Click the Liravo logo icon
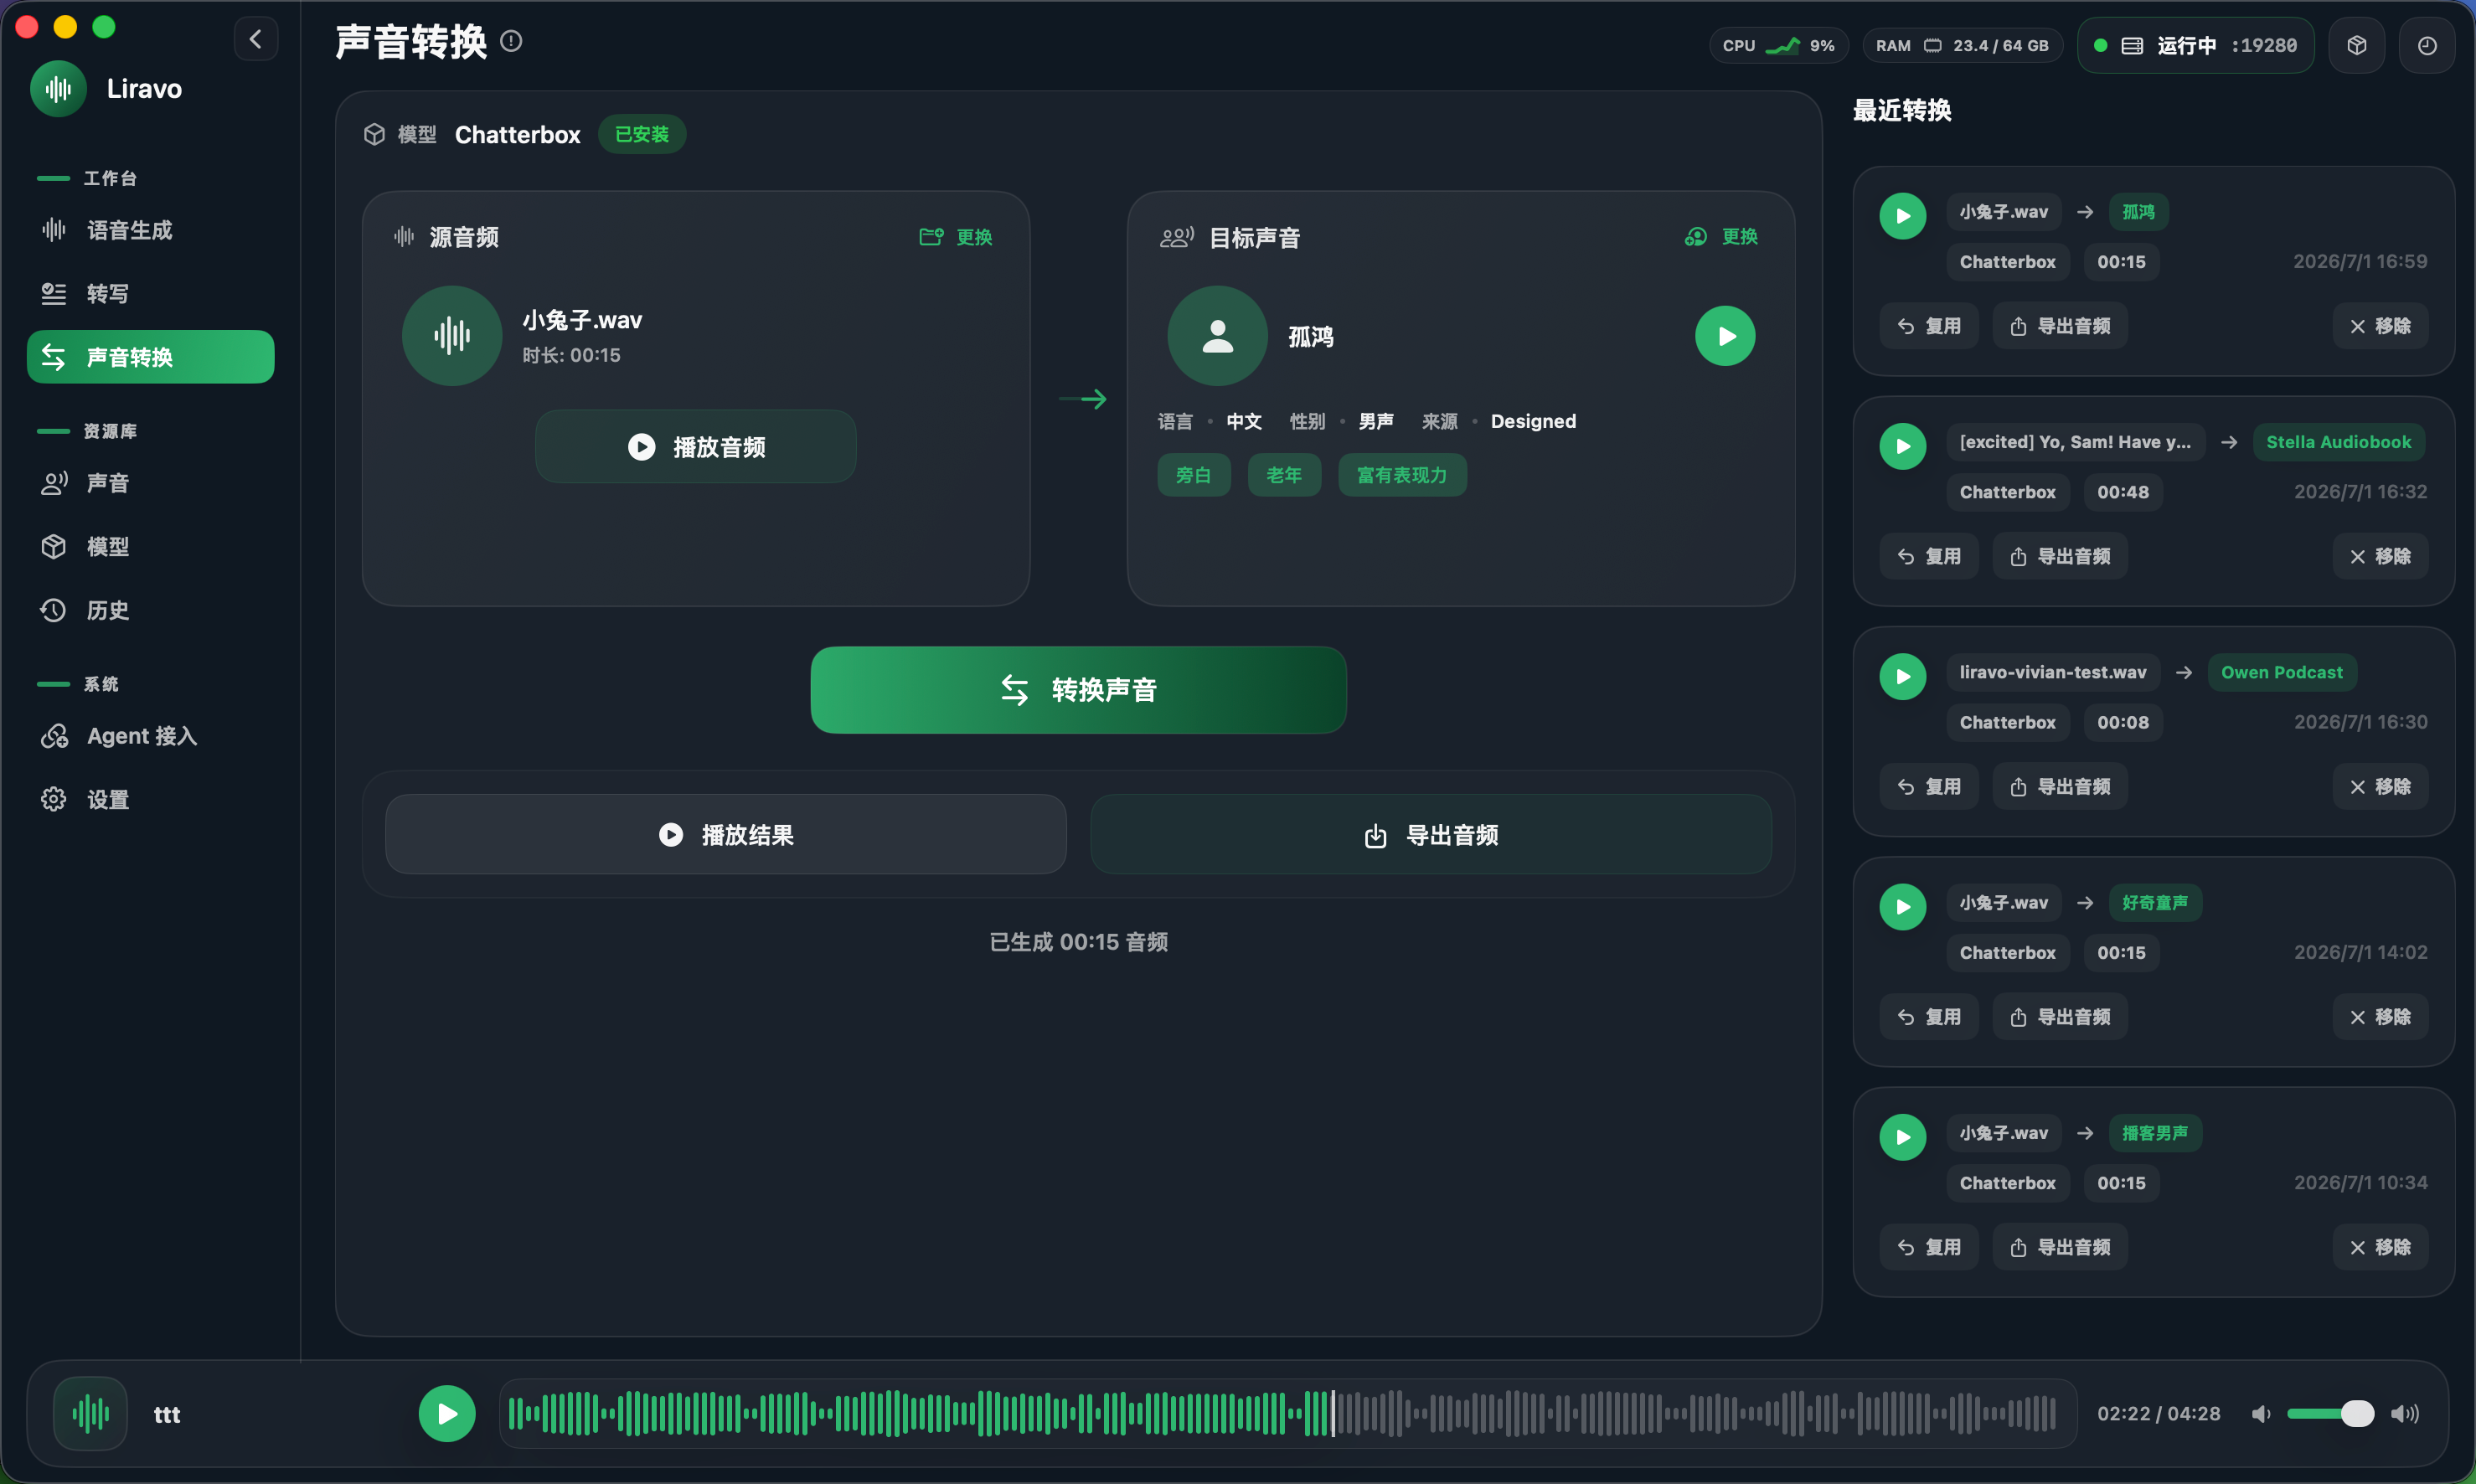The image size is (2476, 1484). point(58,89)
